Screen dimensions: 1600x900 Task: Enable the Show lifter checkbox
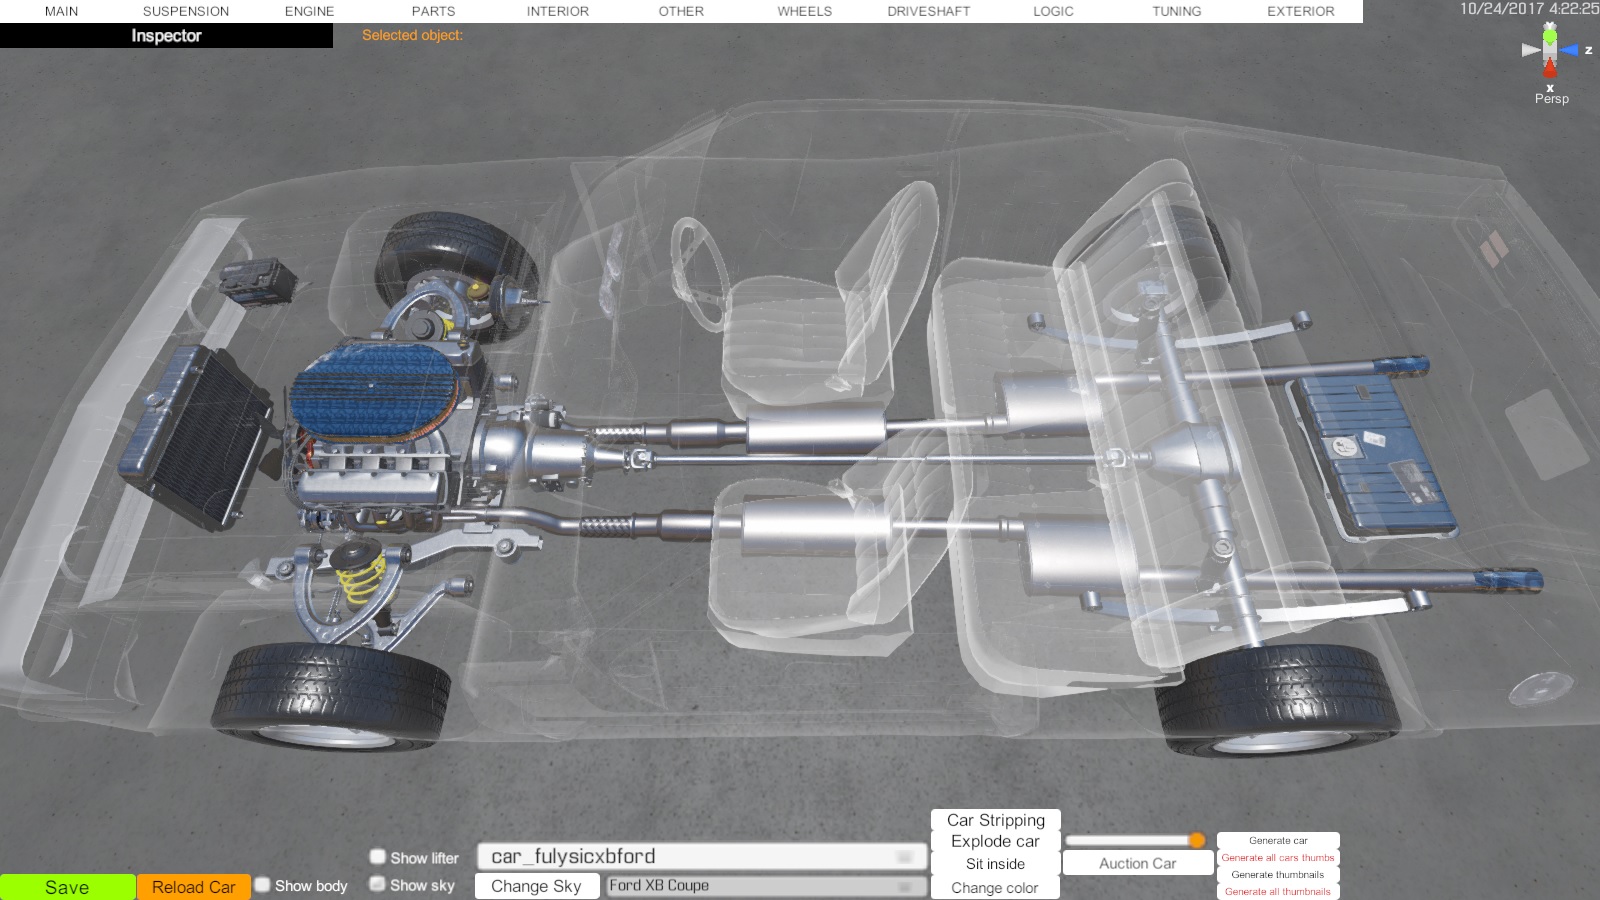[378, 857]
